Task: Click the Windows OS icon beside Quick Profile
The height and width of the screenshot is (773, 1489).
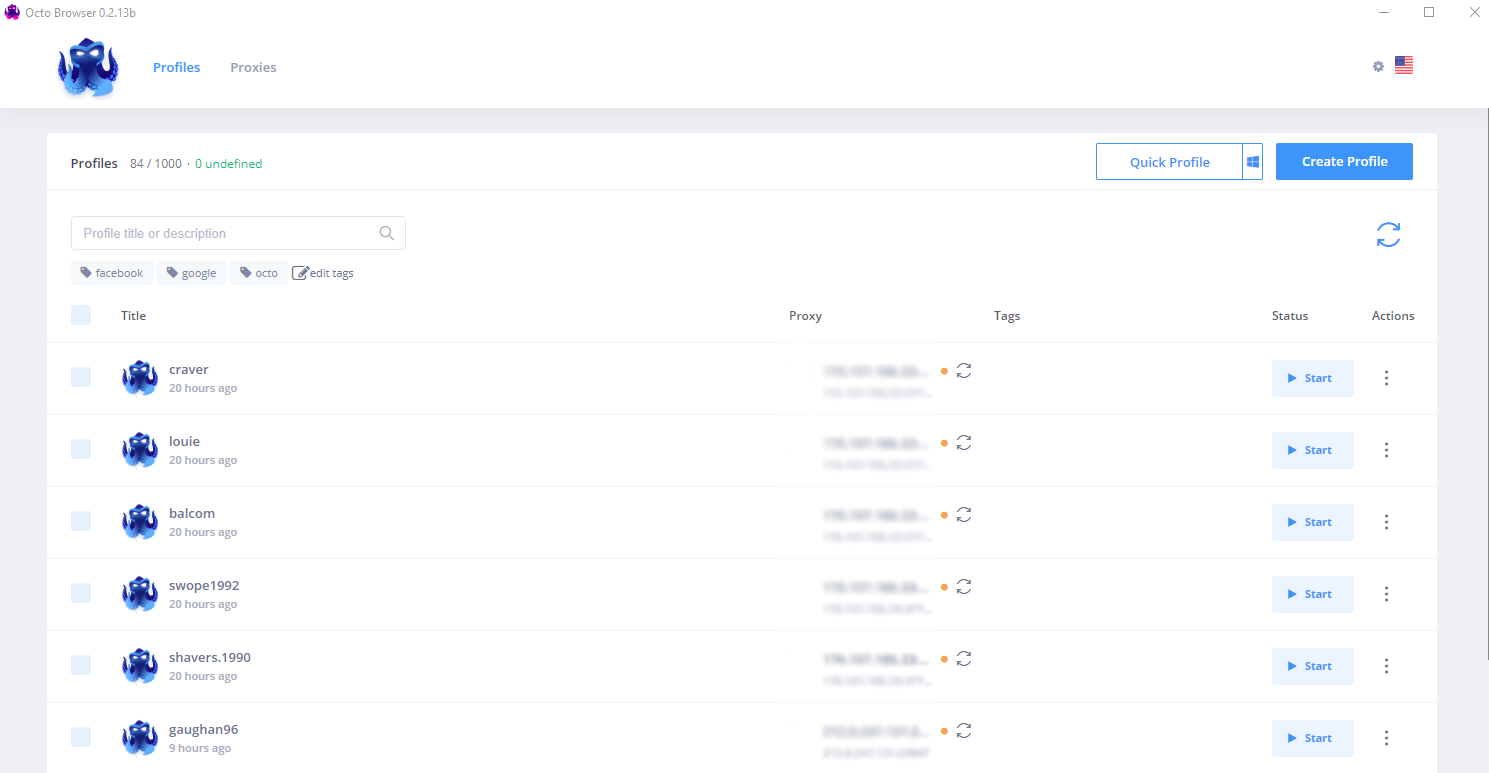Action: 1253,162
